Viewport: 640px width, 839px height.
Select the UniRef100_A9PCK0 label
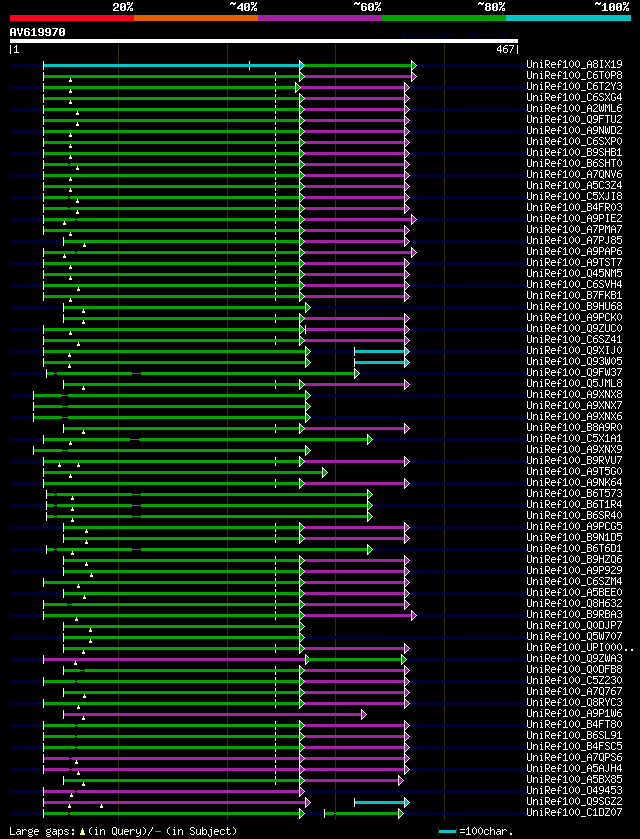tap(574, 317)
